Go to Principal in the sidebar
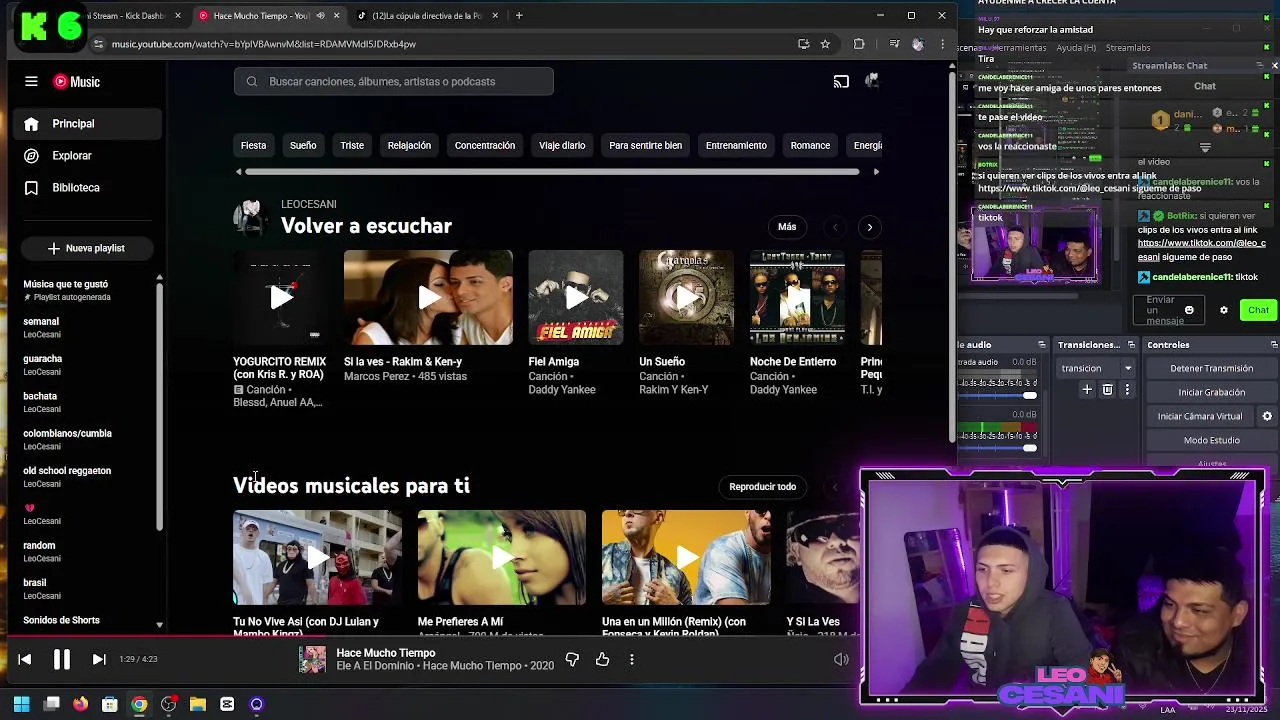Viewport: 1280px width, 720px height. [x=88, y=124]
